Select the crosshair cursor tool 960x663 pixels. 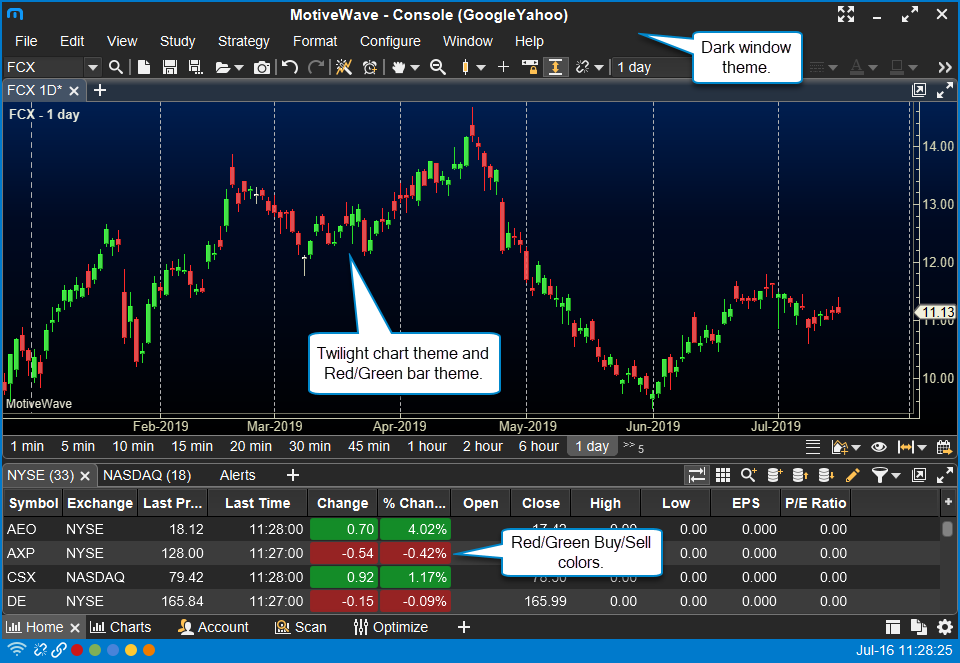coord(503,67)
